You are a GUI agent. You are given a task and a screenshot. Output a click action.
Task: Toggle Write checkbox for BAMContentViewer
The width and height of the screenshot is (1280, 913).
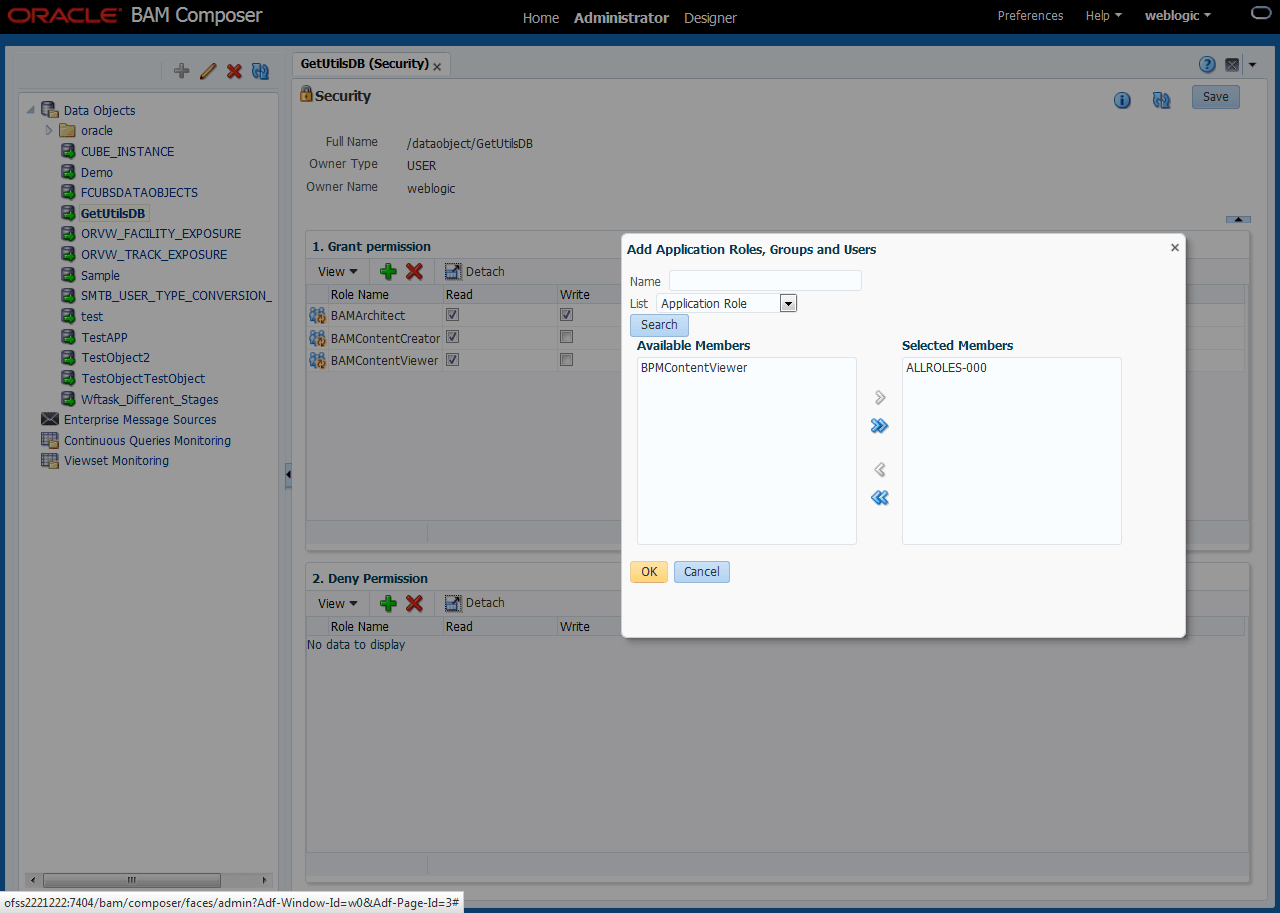(566, 359)
